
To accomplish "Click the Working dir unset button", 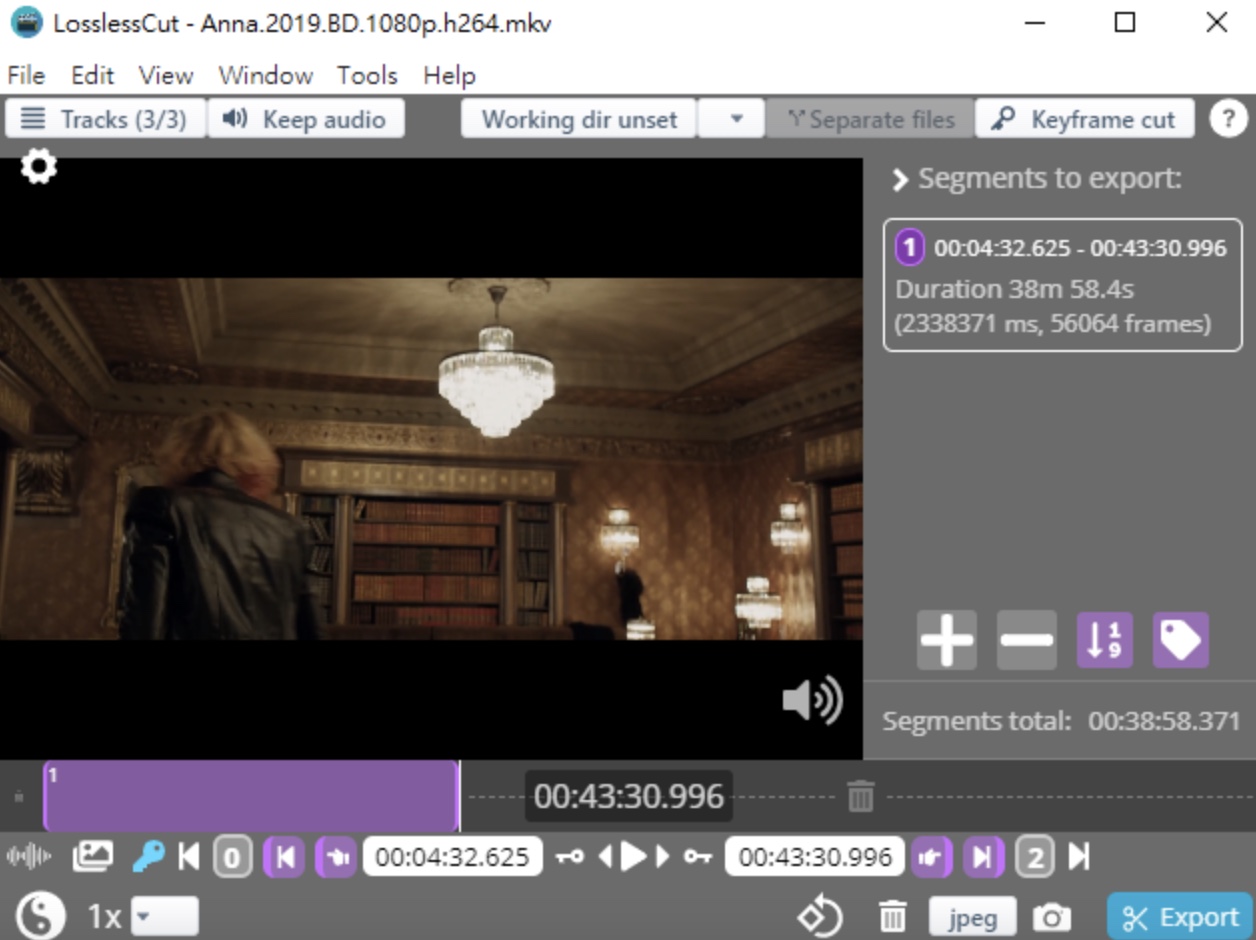I will coord(579,119).
